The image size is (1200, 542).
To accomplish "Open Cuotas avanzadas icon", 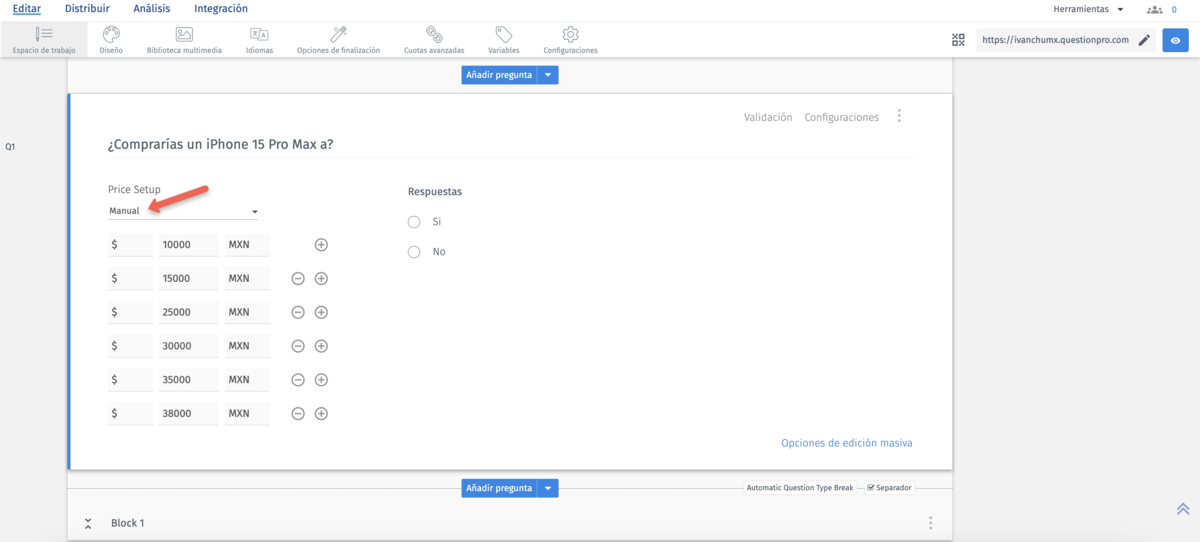I will pyautogui.click(x=434, y=35).
